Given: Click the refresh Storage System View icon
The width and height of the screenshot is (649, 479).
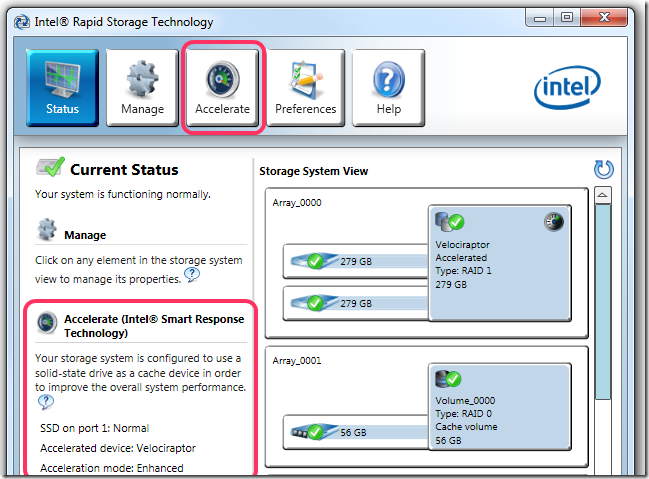Looking at the screenshot, I should (x=603, y=169).
